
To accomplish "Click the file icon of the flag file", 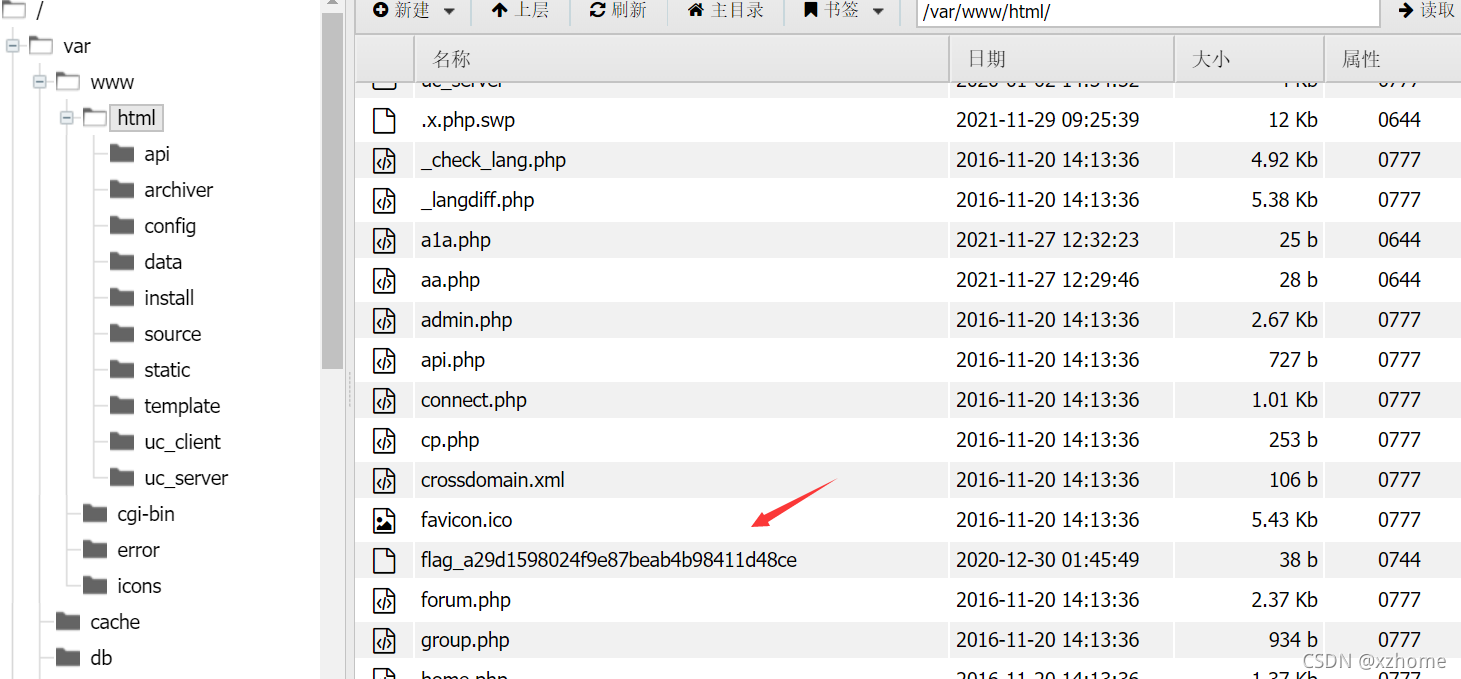I will (384, 560).
